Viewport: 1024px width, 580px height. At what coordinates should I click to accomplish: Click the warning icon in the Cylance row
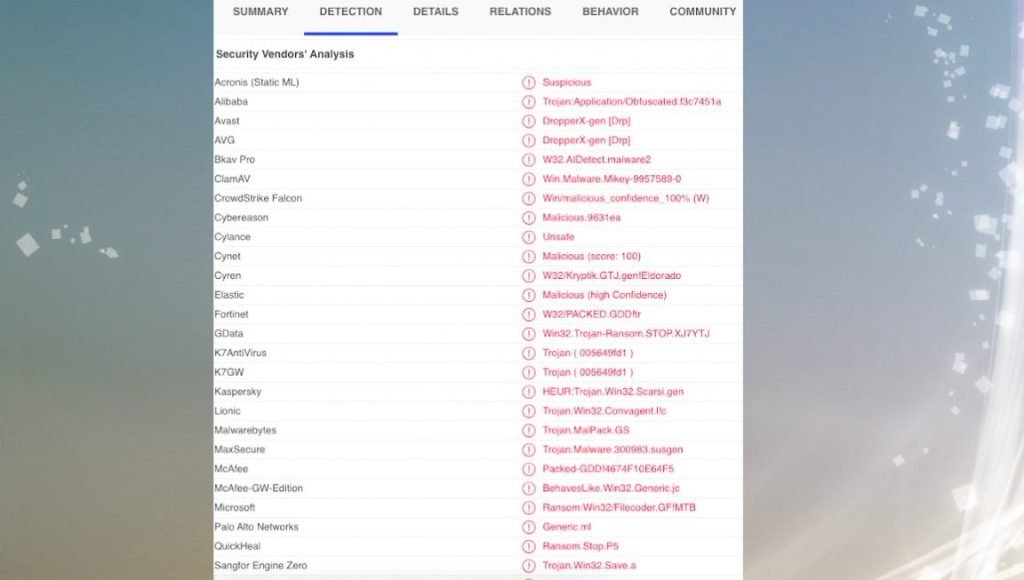tap(528, 237)
